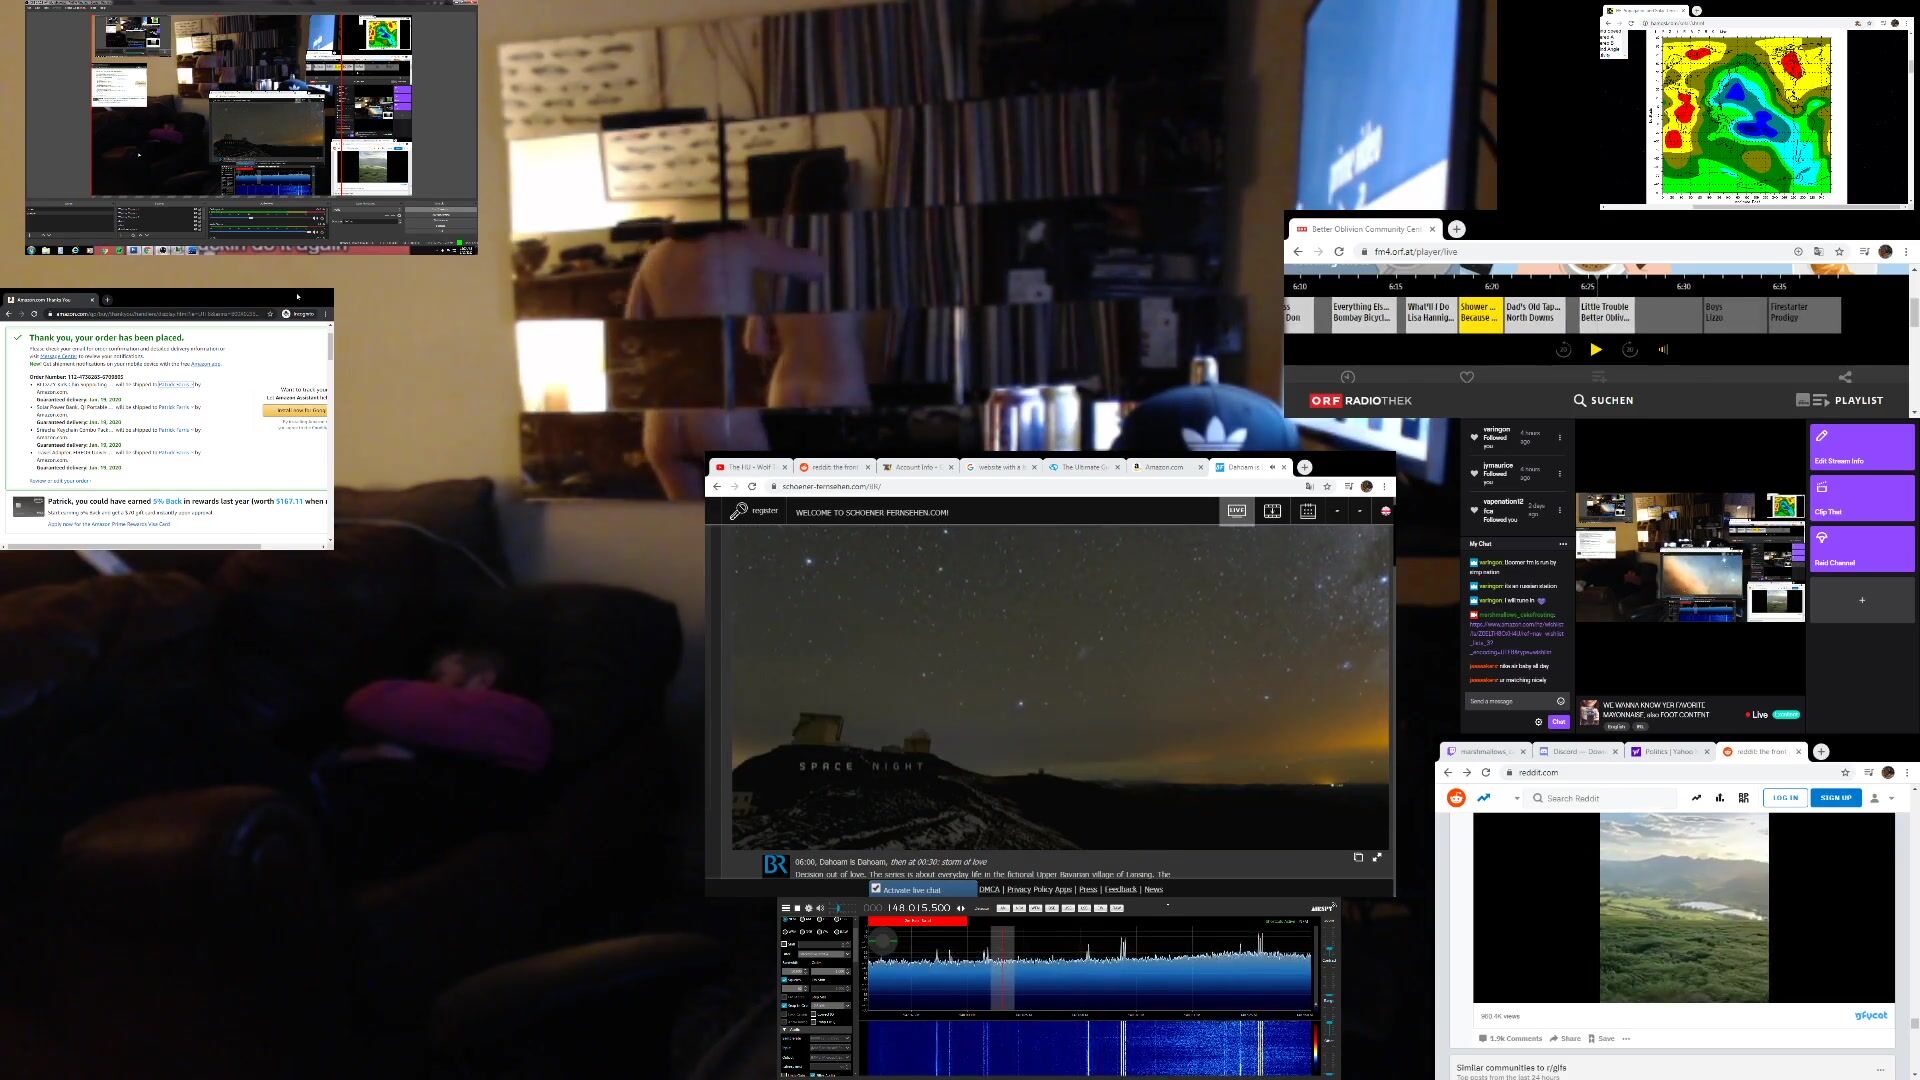Click LOG IN on Reddit
The height and width of the screenshot is (1080, 1920).
tap(1785, 798)
